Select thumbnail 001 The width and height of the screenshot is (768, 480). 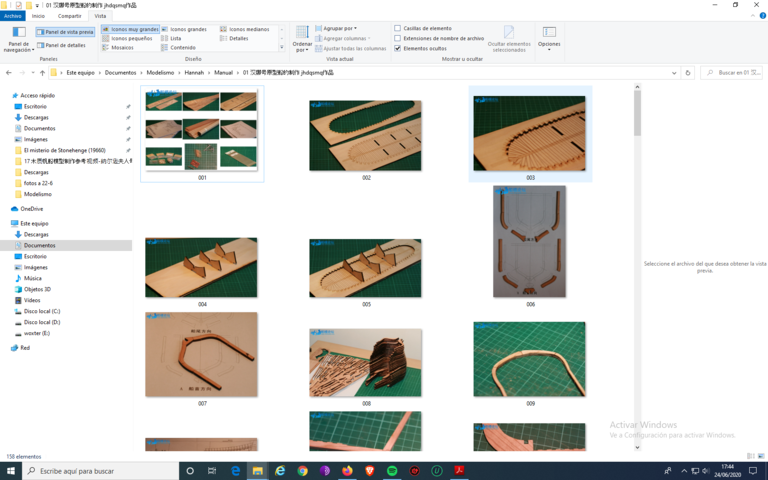coord(202,134)
